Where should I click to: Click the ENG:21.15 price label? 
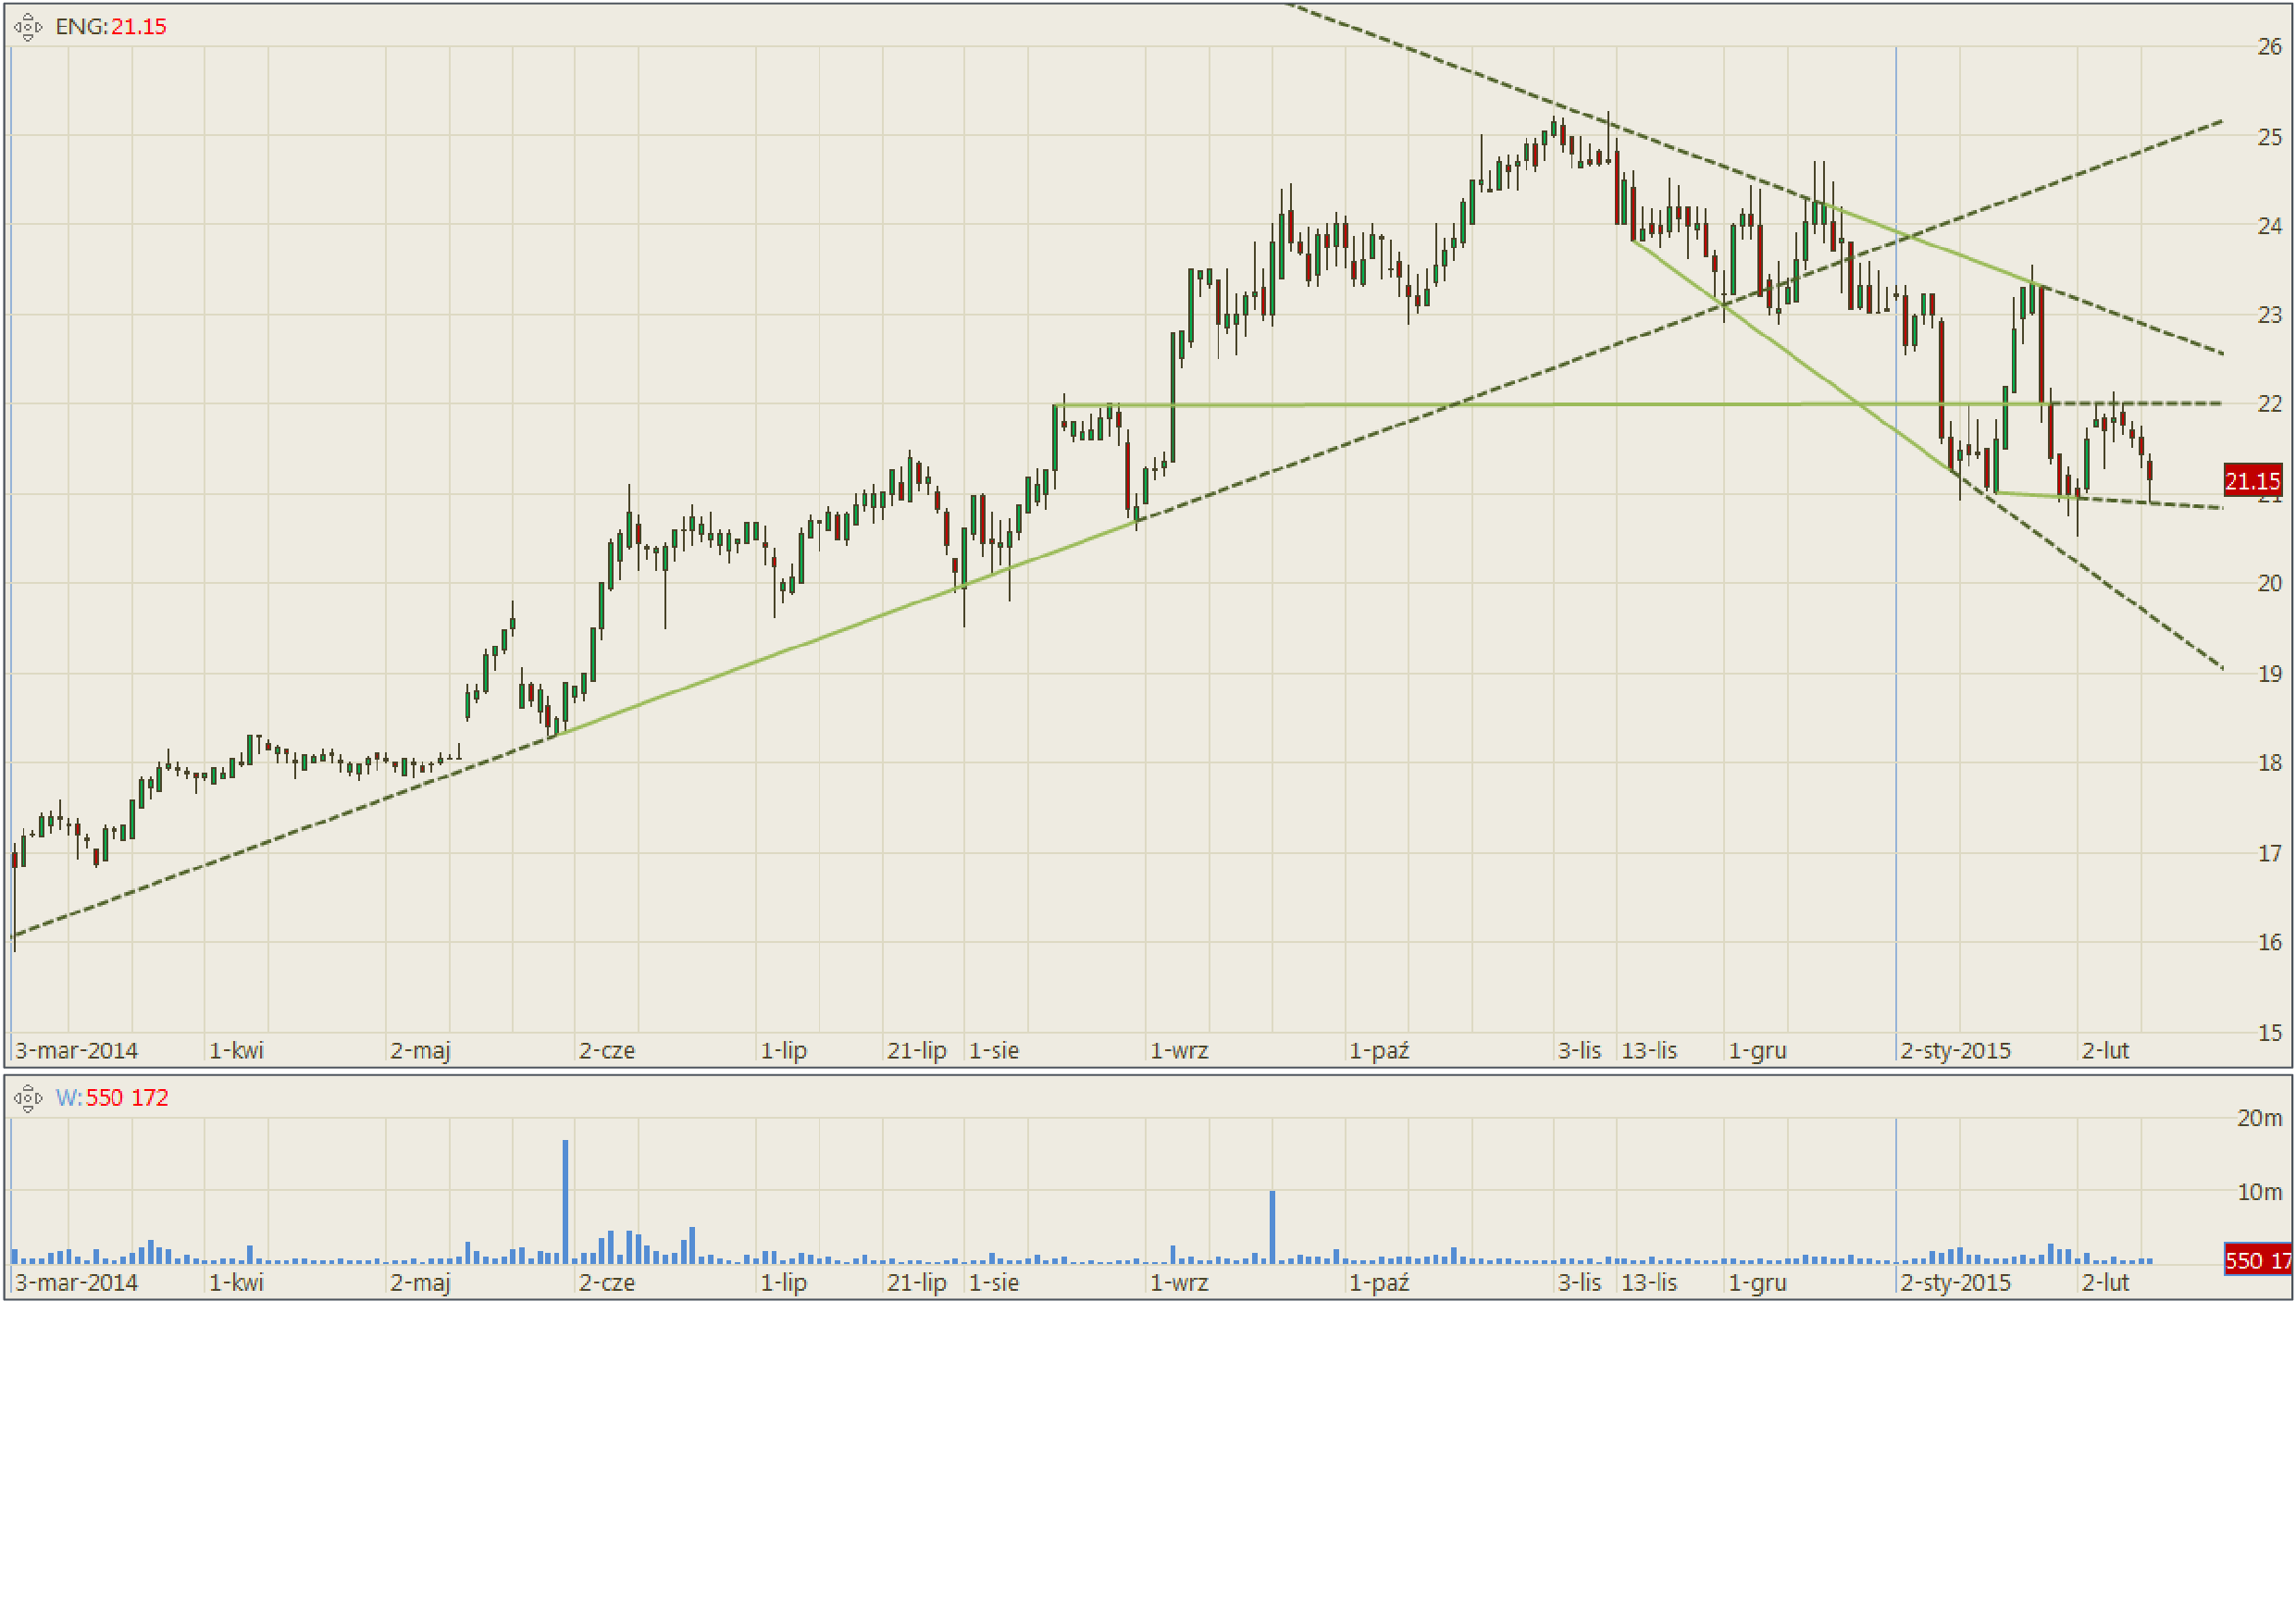click(x=111, y=27)
